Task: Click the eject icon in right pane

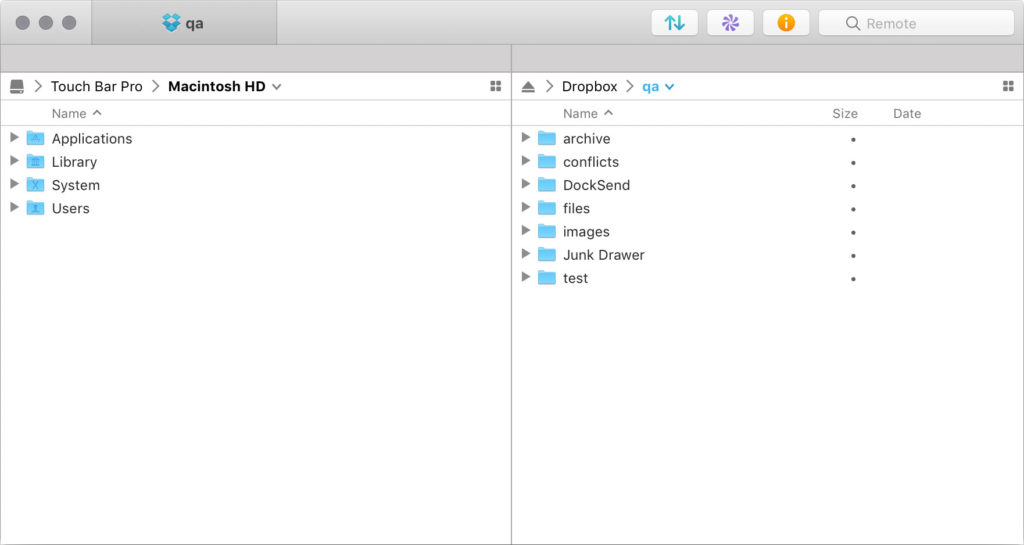Action: (528, 87)
